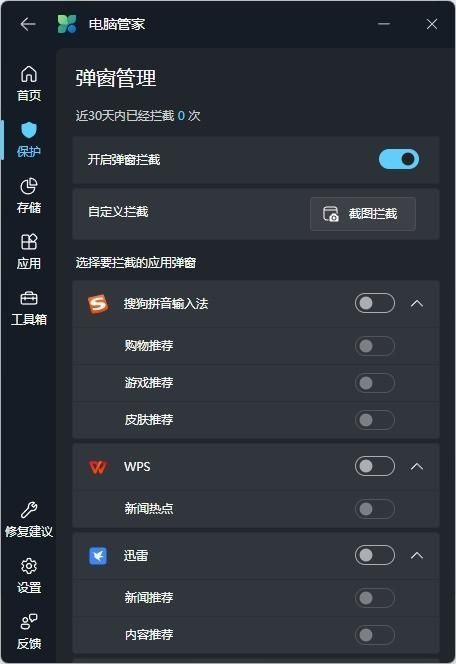Enable blocking for 搜狗拼音输入法
The image size is (456, 664).
(375, 303)
